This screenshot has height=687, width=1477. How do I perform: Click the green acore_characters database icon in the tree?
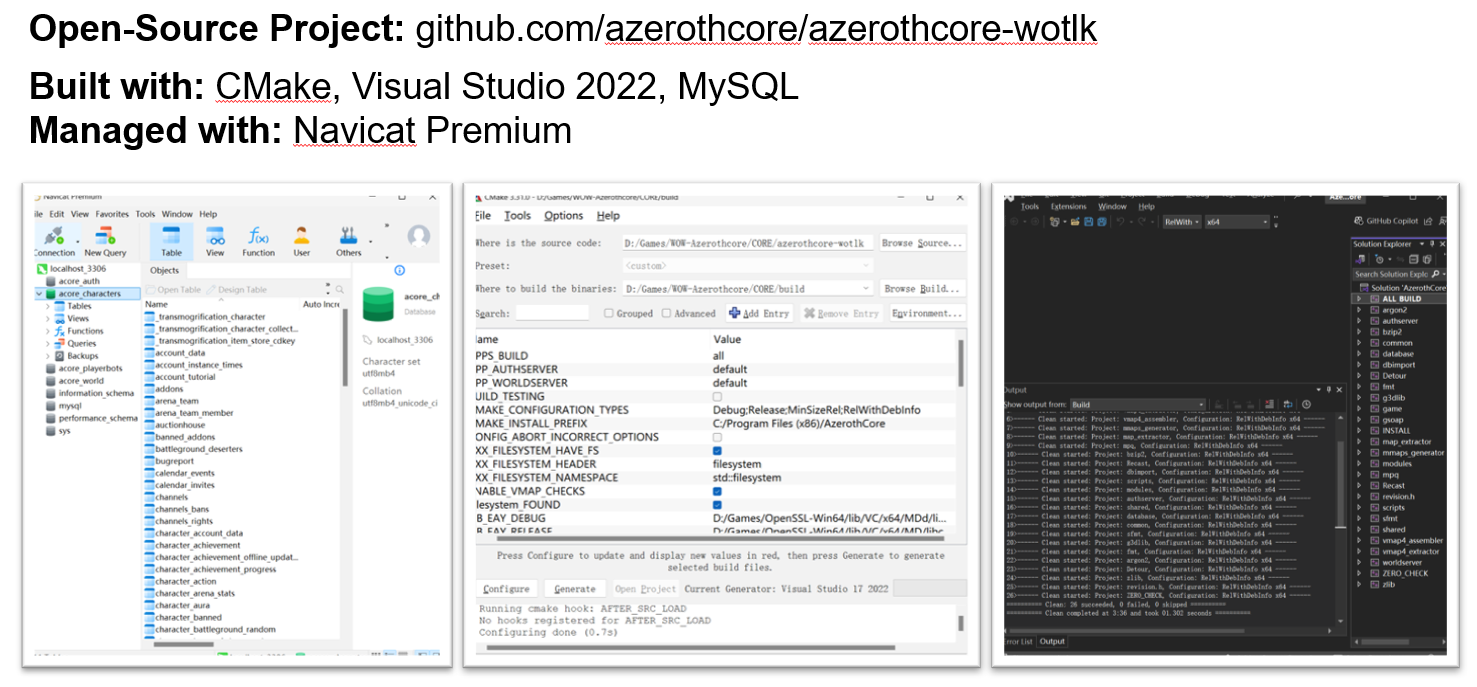(51, 294)
